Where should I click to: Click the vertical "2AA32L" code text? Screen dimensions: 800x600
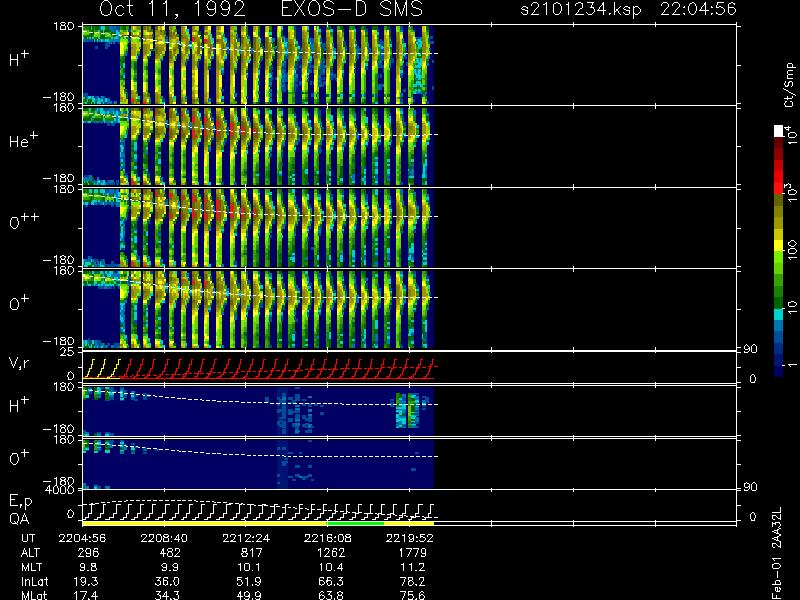pyautogui.click(x=777, y=529)
